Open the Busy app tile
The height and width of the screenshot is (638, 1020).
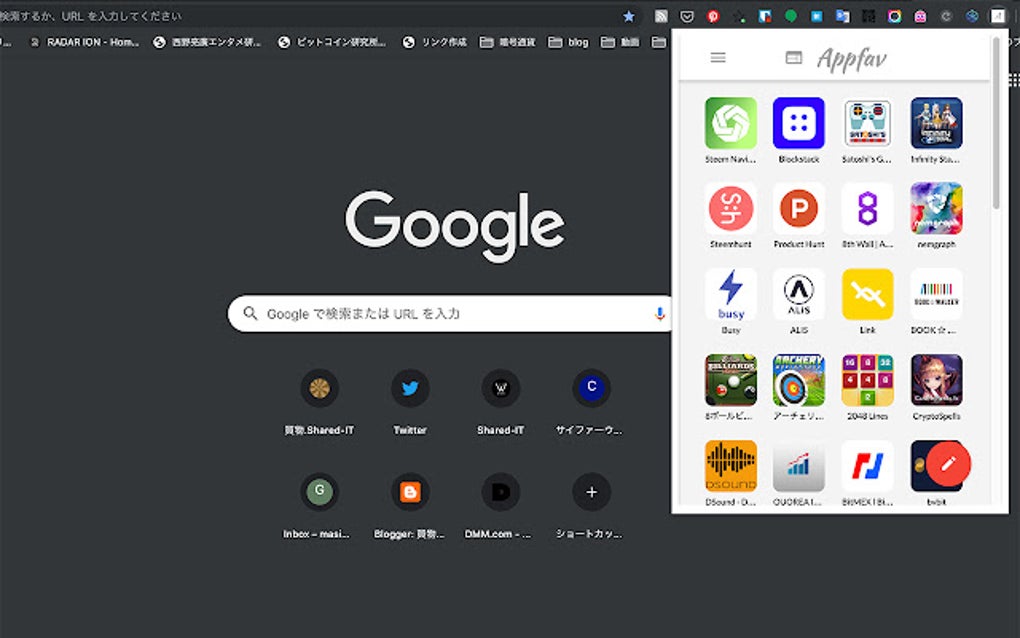(x=731, y=295)
